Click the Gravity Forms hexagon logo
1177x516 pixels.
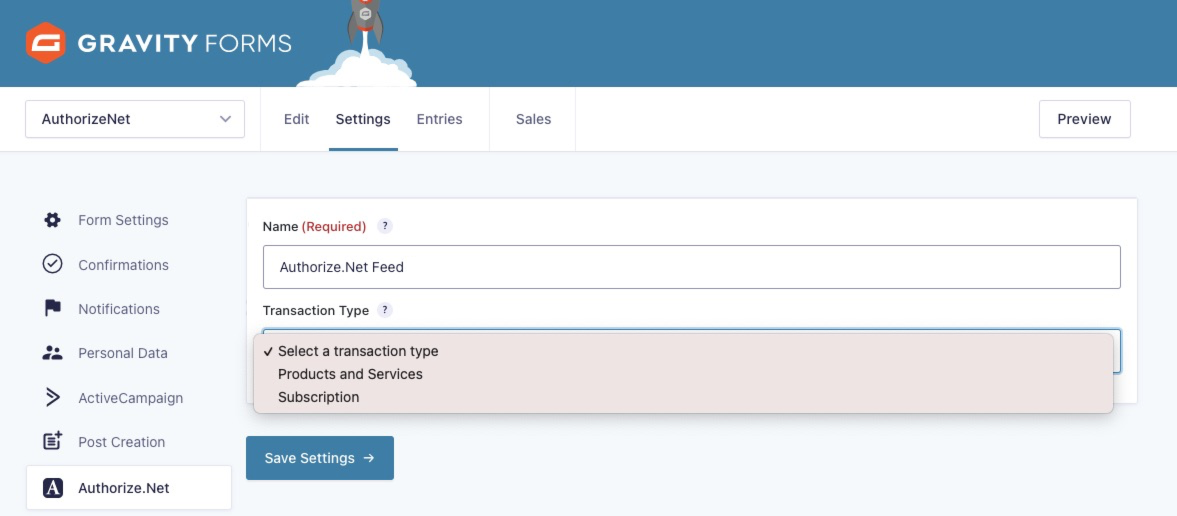[45, 43]
